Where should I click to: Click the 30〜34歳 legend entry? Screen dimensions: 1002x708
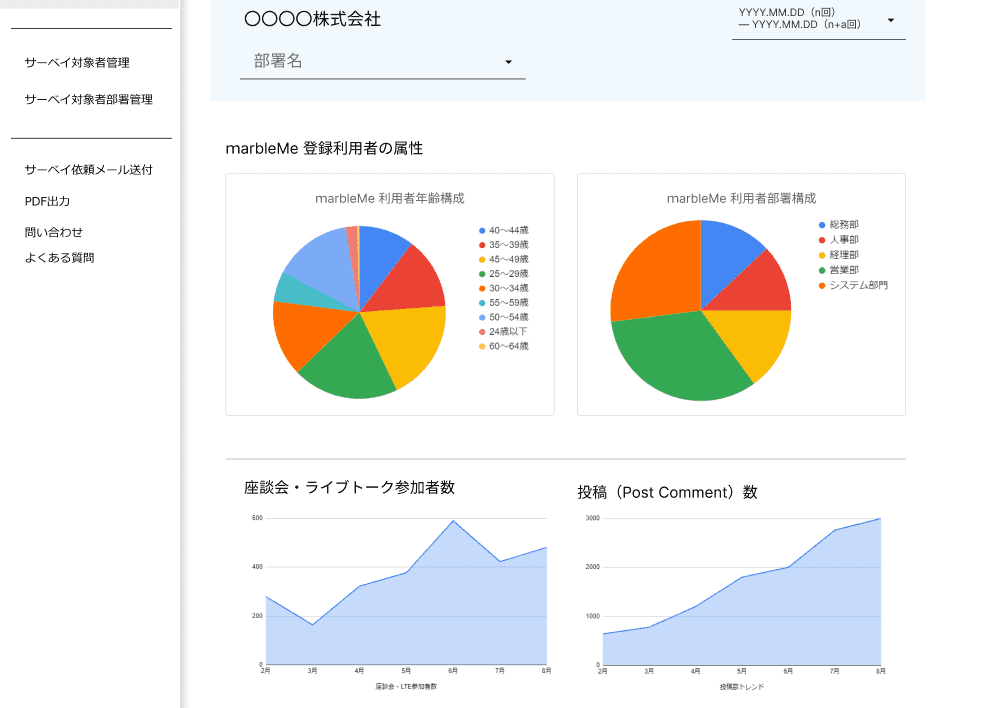504,288
